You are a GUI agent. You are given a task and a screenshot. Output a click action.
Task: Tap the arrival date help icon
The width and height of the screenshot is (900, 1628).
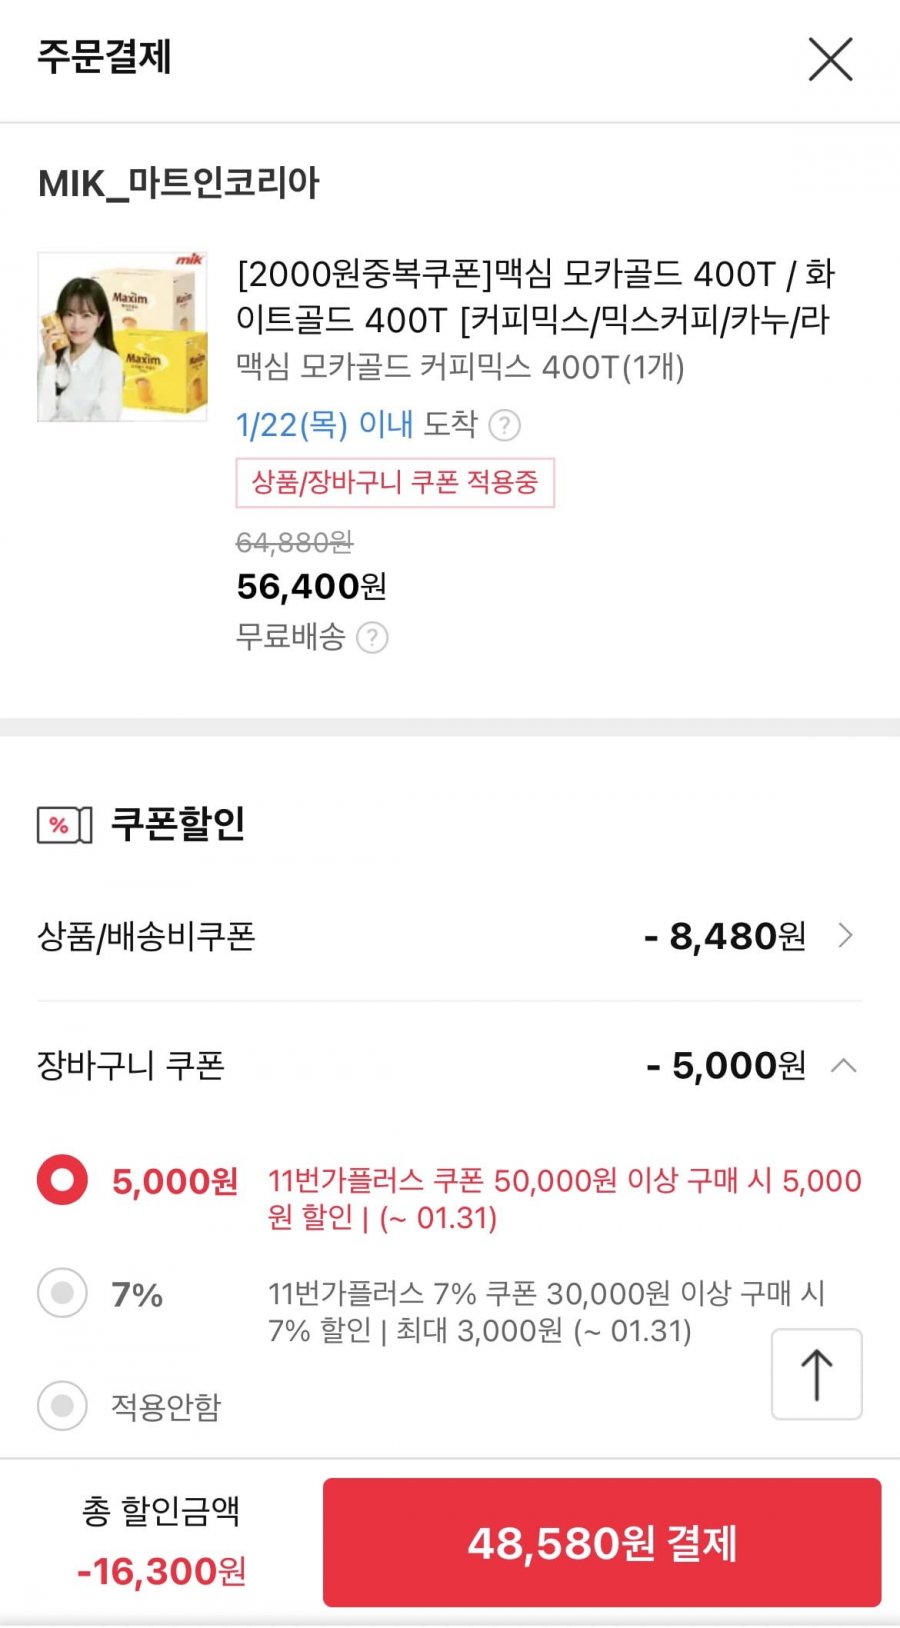(x=505, y=426)
